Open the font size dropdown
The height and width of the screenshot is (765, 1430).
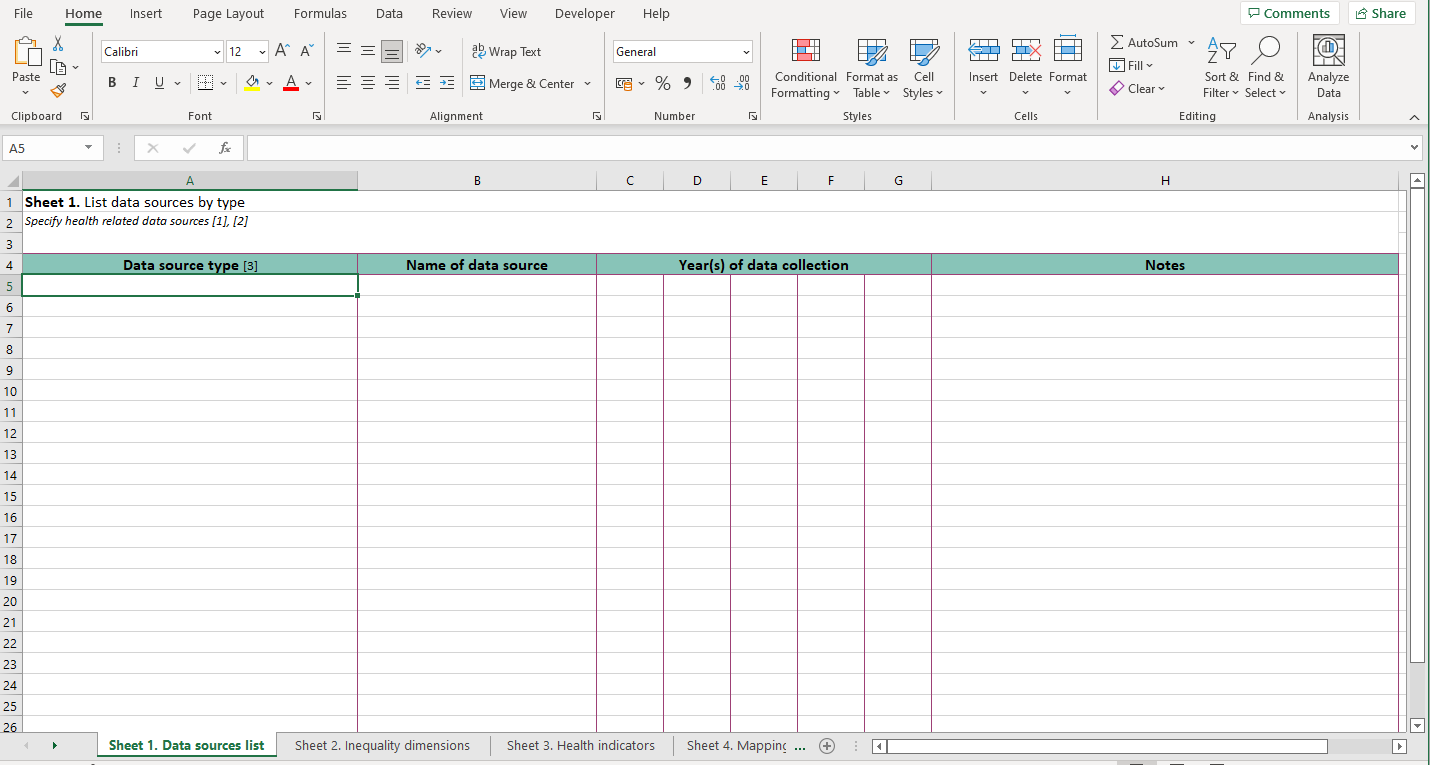pos(262,52)
